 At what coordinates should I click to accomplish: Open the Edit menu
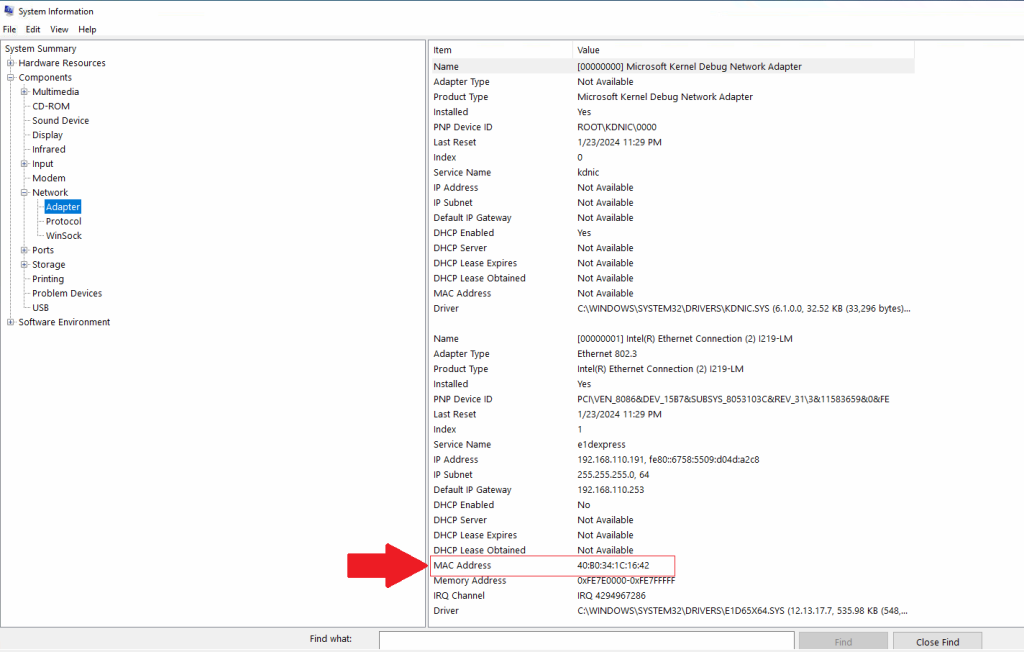[33, 29]
